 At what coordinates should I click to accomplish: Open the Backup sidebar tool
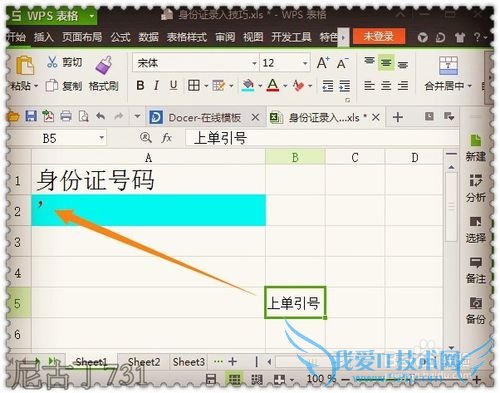pos(476,311)
